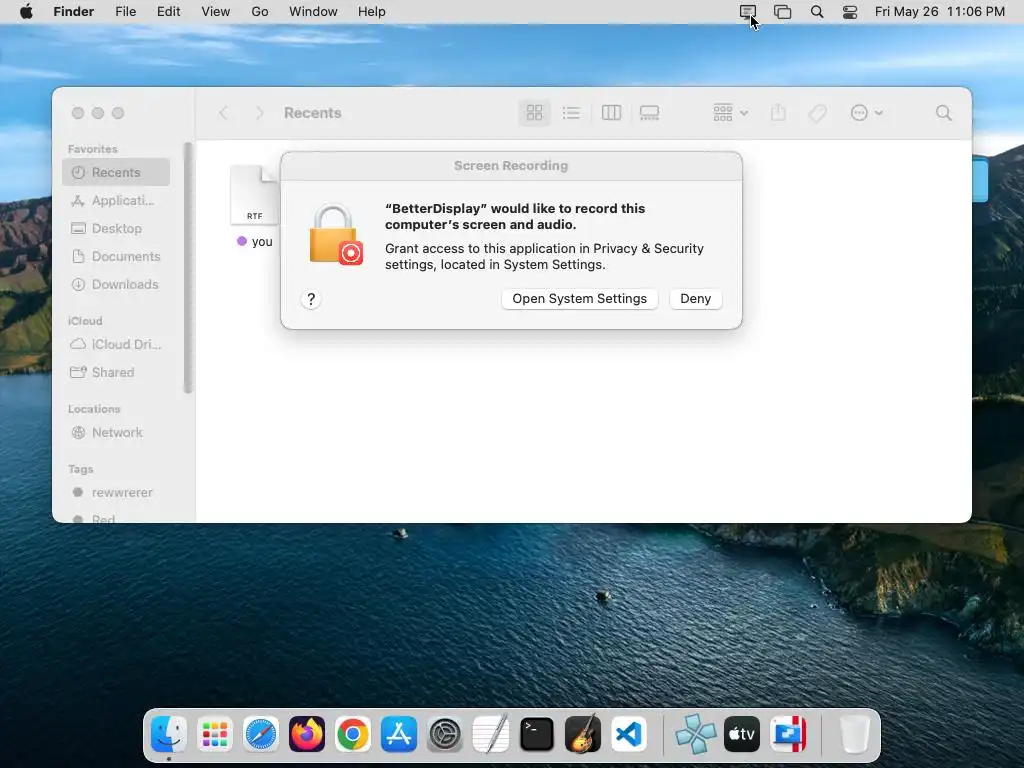Open Google Chrome from the Dock
The height and width of the screenshot is (768, 1024).
[x=353, y=734]
